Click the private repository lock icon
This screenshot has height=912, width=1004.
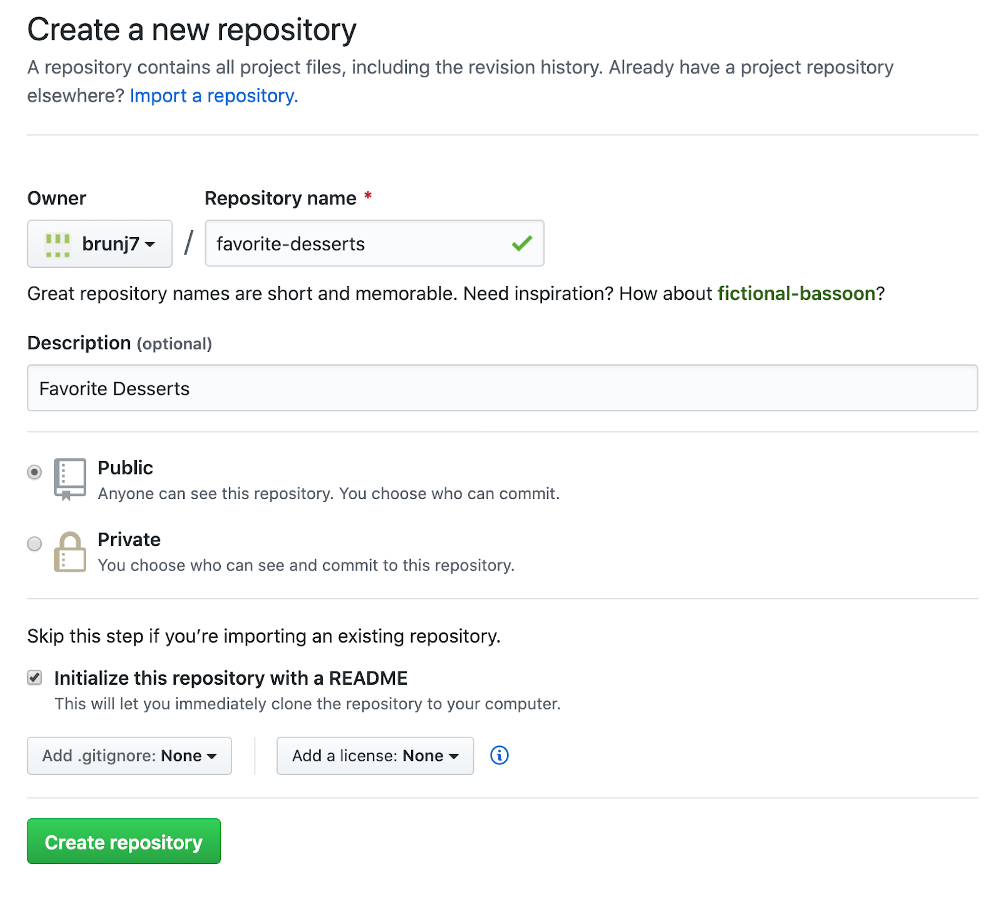69,551
